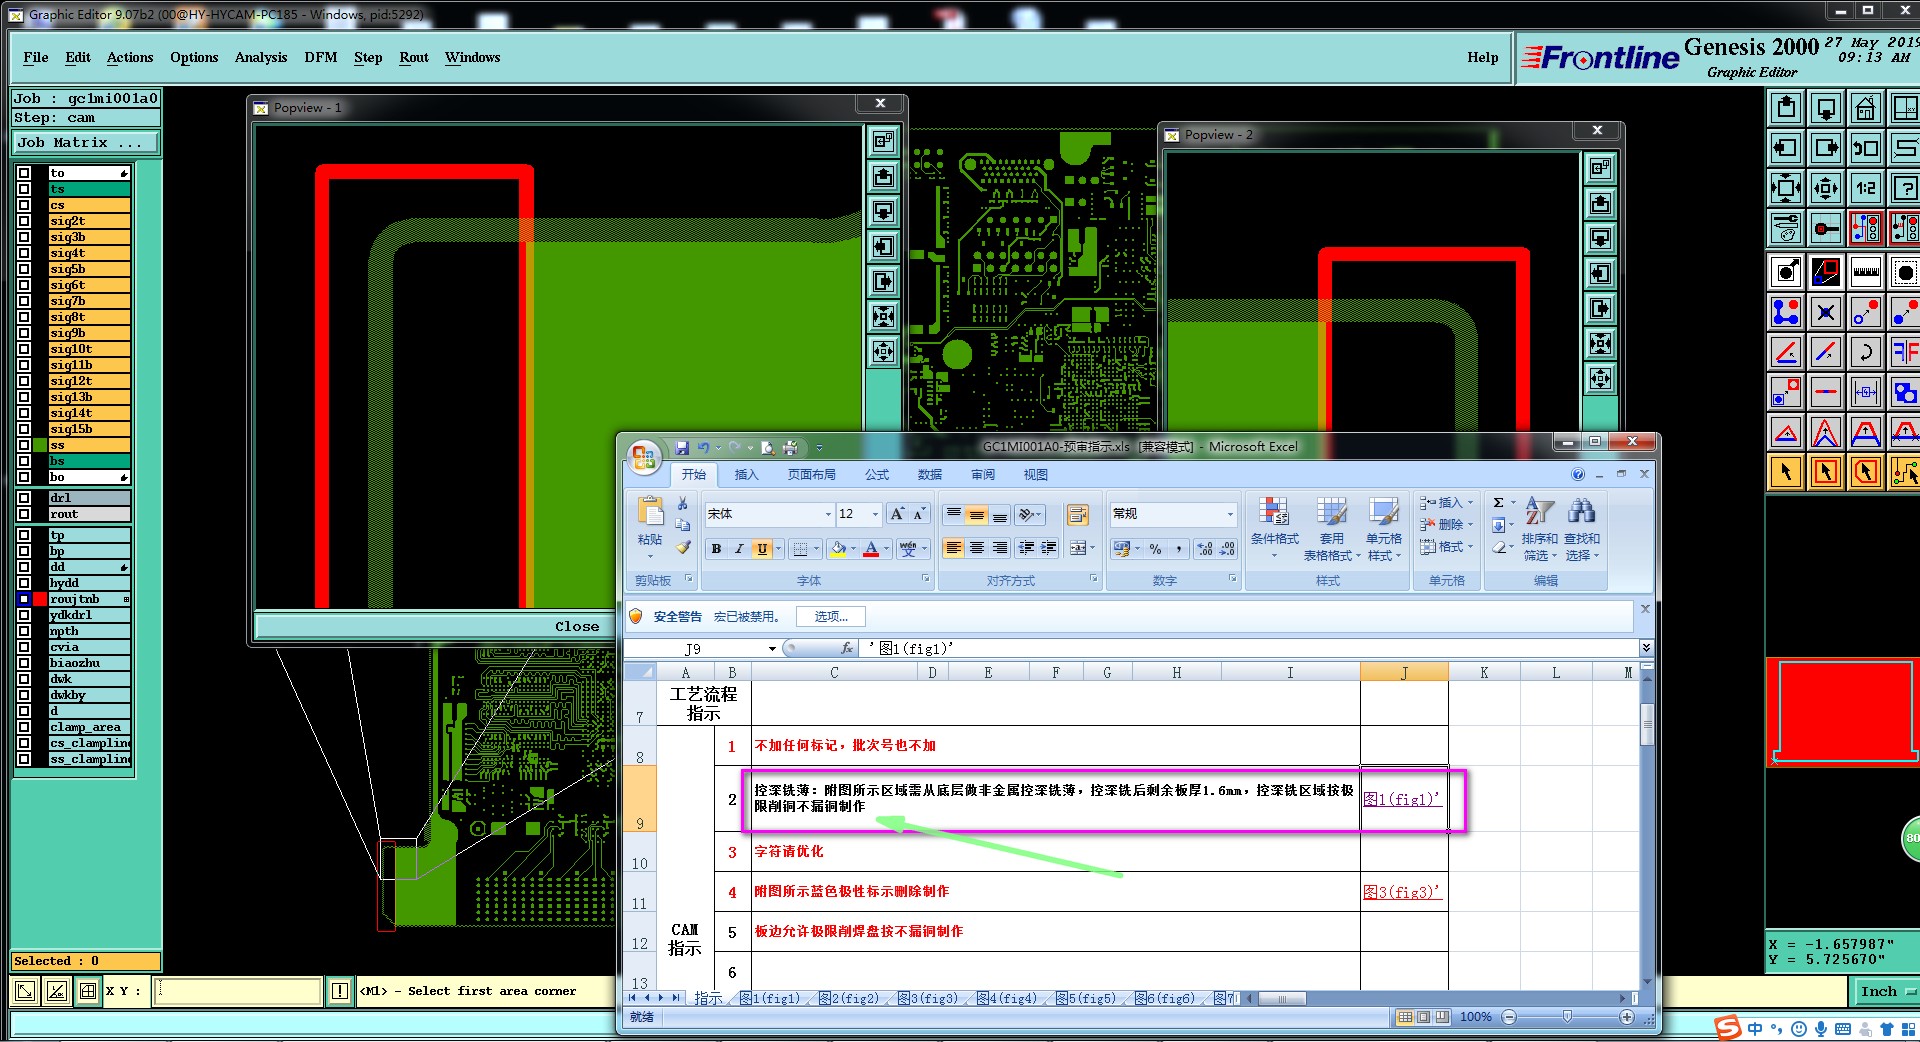This screenshot has width=1920, height=1042.
Task: Click the home view icon in Genesis toolbar
Action: click(1866, 108)
